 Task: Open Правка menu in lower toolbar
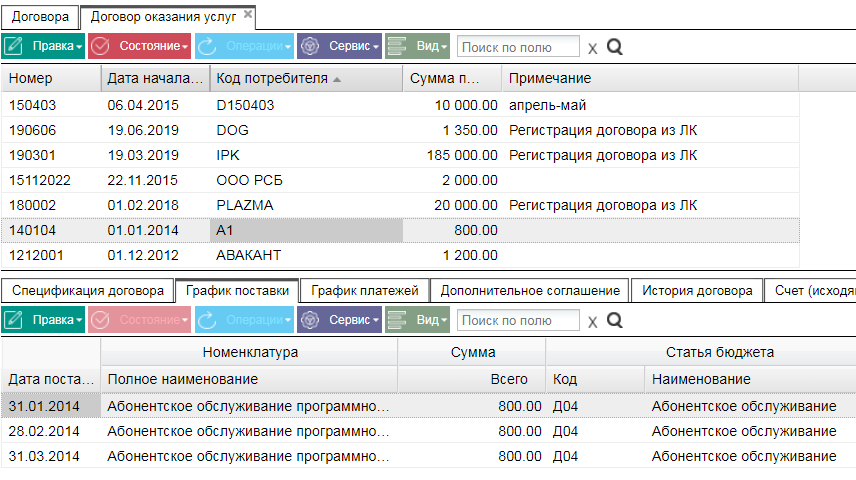(x=43, y=320)
